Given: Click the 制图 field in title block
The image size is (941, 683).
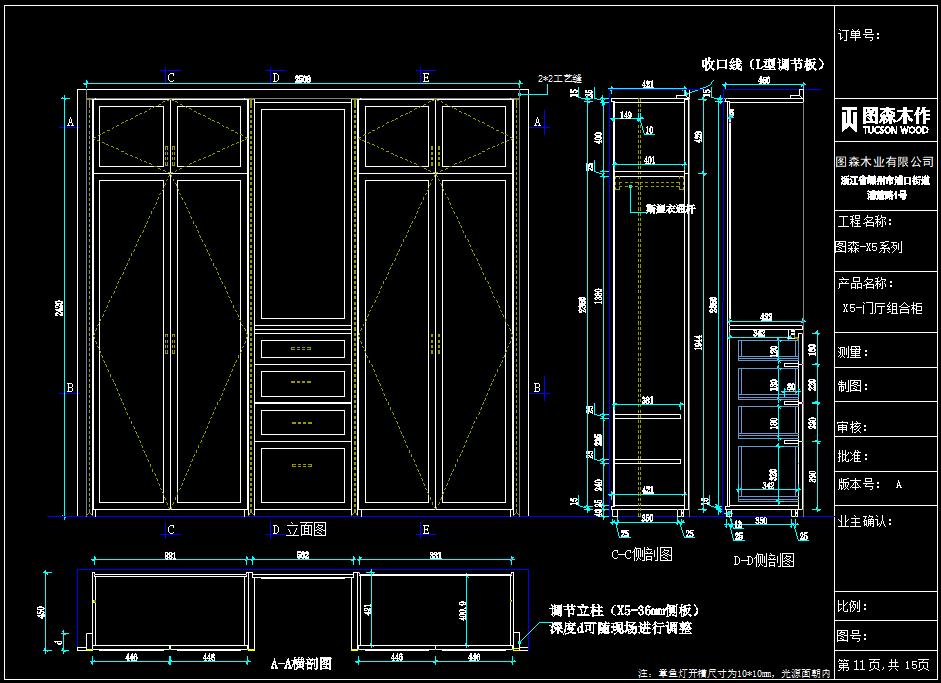Looking at the screenshot, I should (853, 386).
